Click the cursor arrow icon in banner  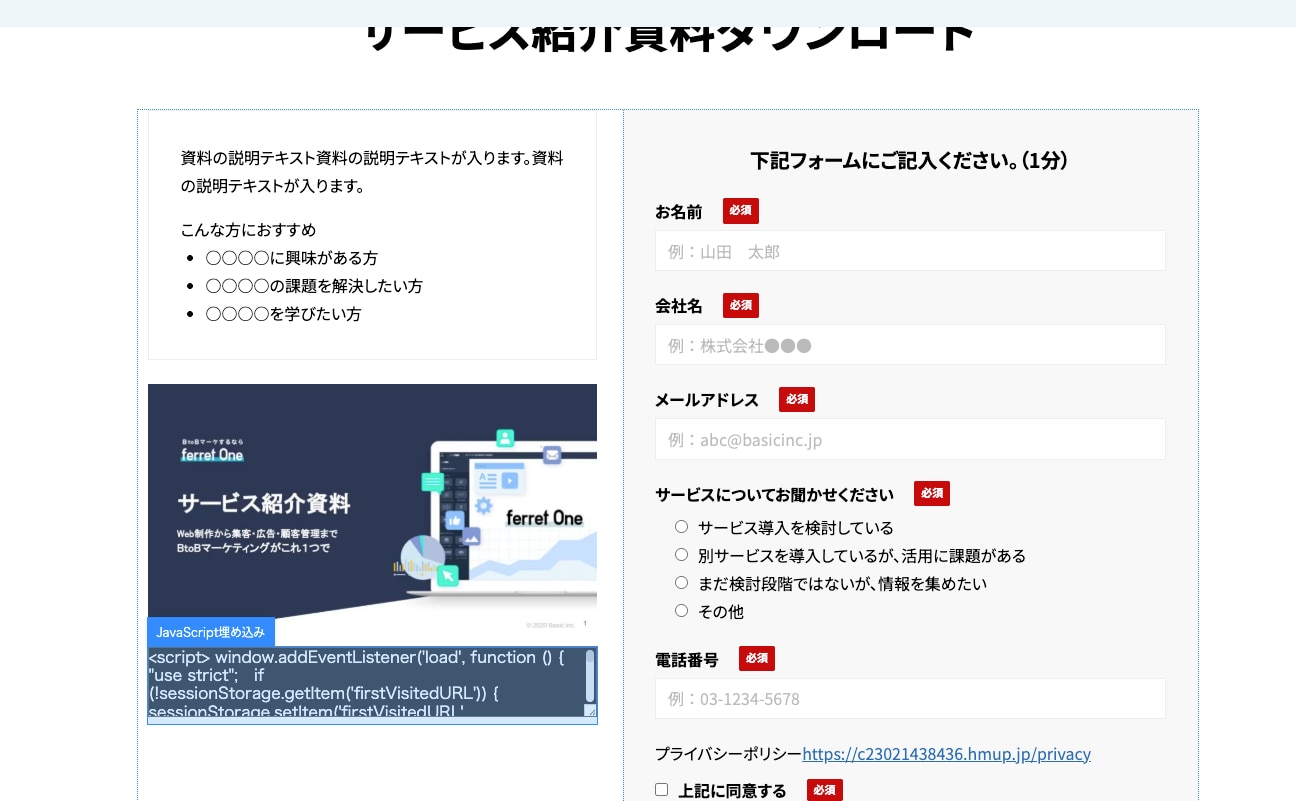[x=448, y=575]
